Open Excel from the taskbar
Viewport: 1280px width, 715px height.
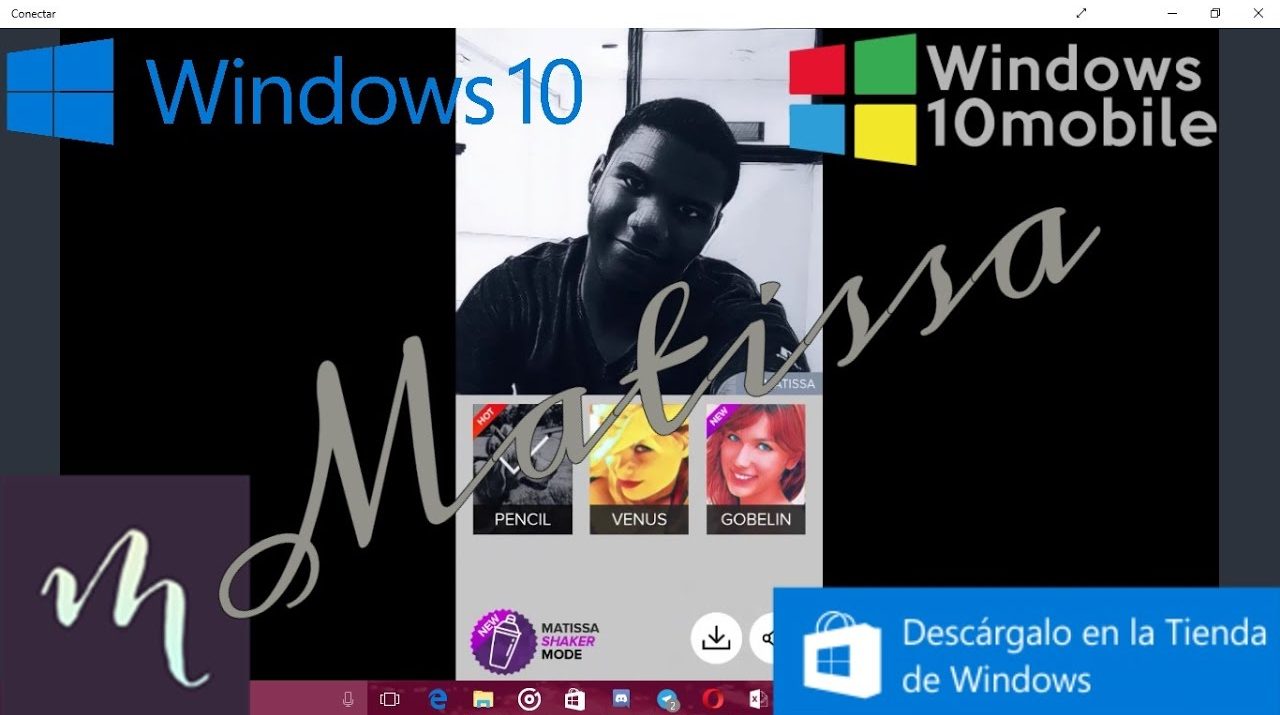click(758, 699)
